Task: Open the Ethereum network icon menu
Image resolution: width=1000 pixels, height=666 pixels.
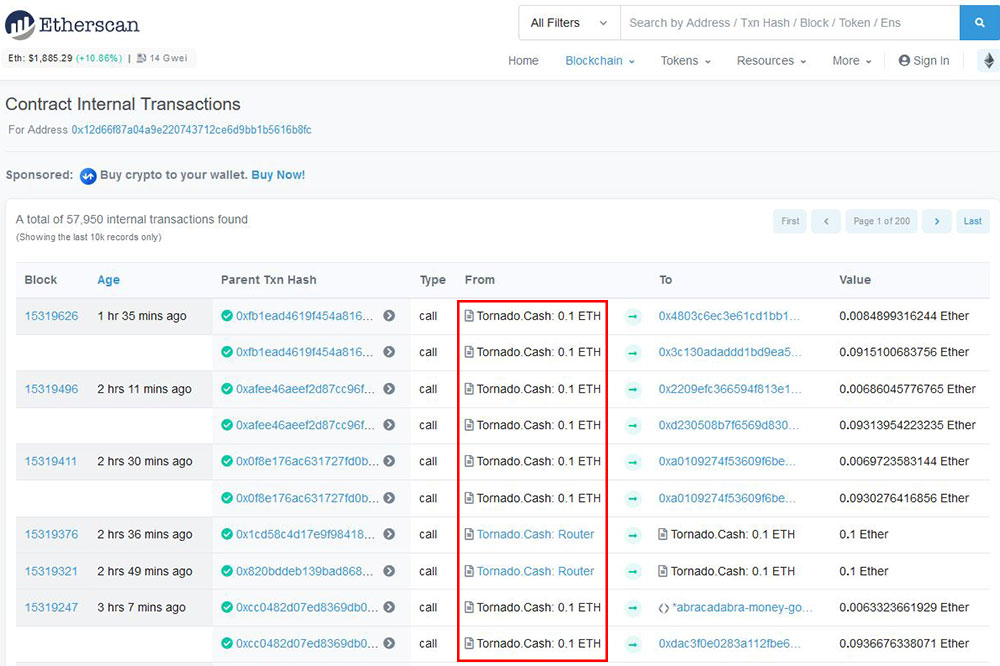Action: point(989,61)
